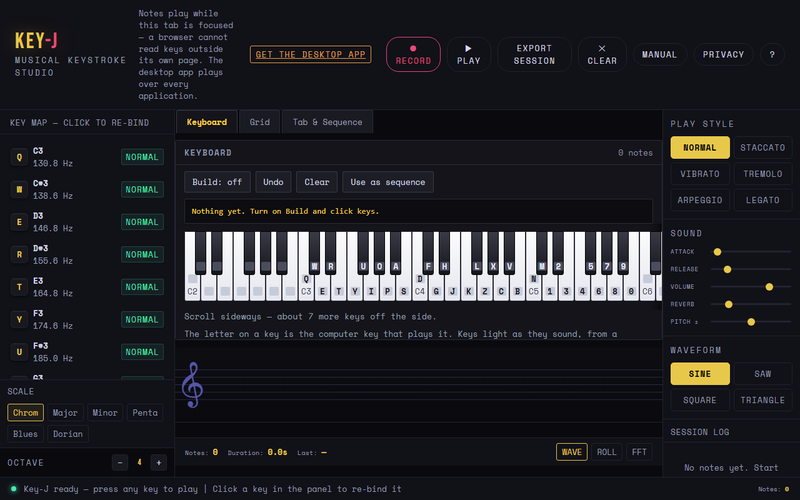
Task: Show the Roll visualizer view
Action: pos(606,452)
